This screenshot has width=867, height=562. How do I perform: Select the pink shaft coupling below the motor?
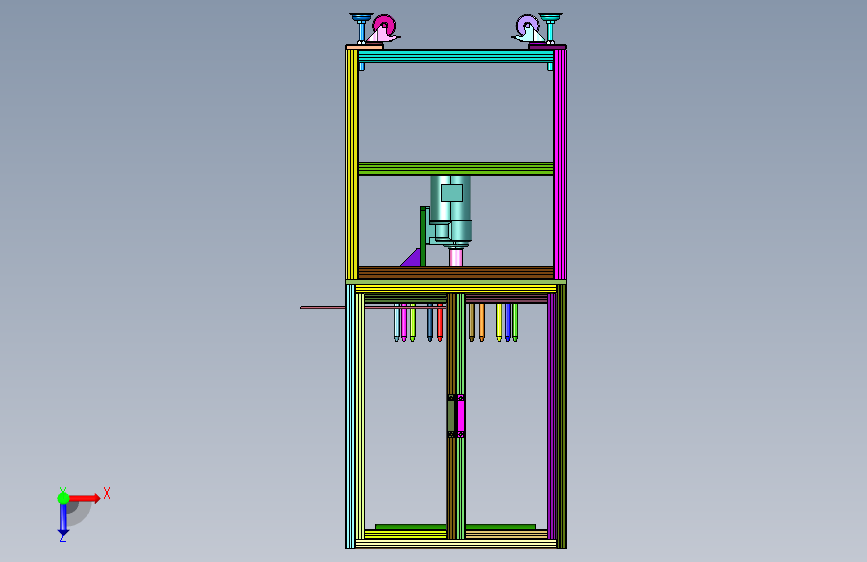click(456, 257)
